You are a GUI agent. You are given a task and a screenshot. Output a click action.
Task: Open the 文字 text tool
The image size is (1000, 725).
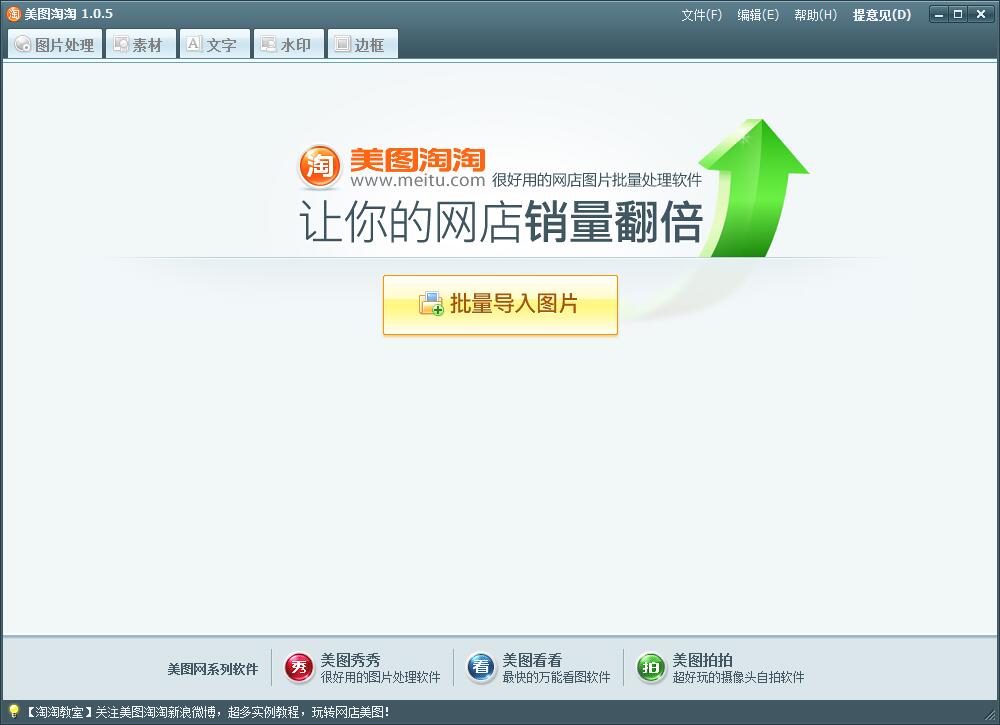214,43
